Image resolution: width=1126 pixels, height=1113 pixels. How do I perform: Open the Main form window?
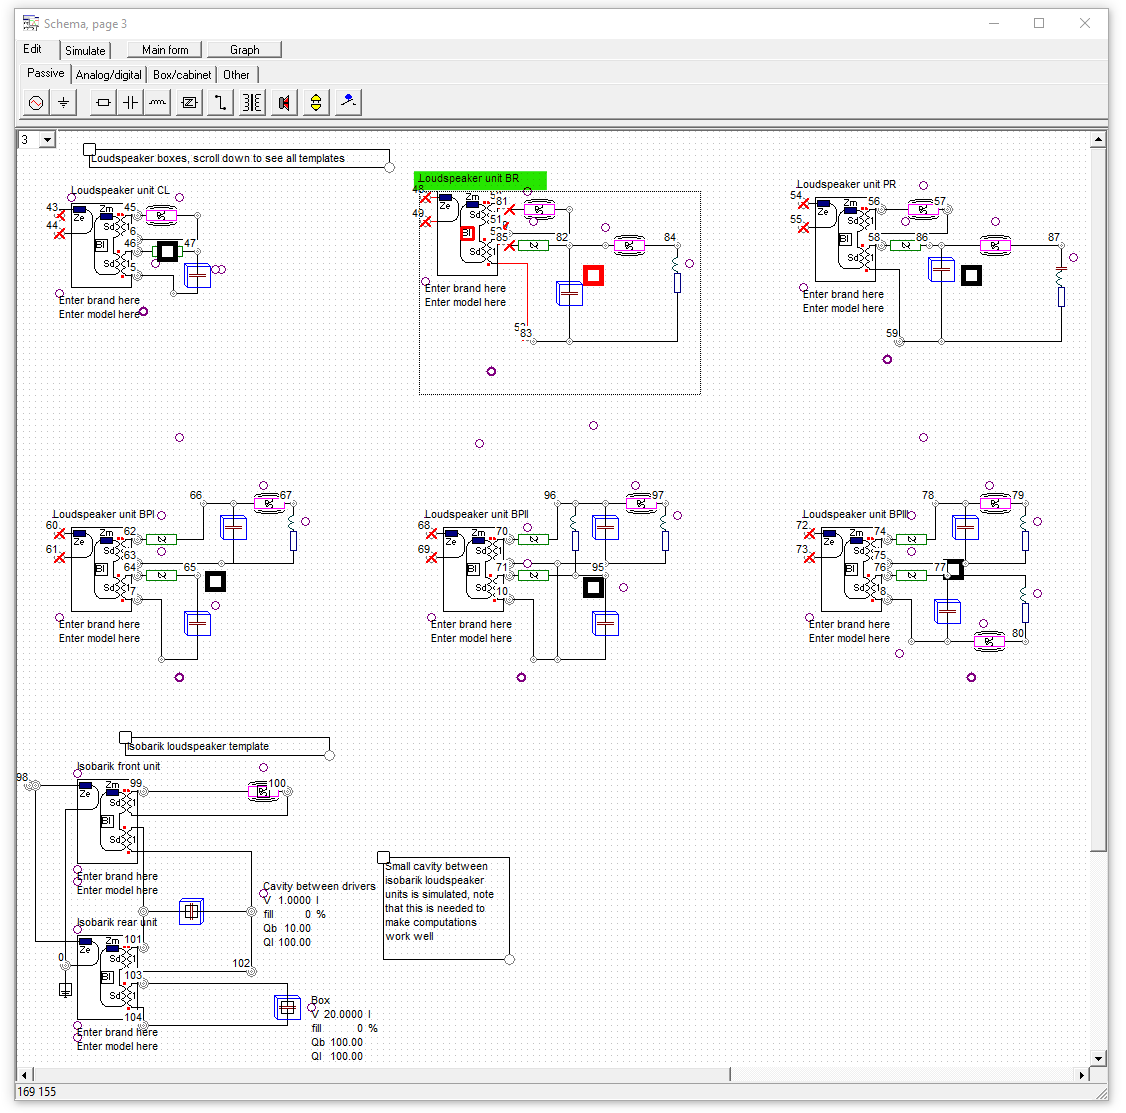163,49
